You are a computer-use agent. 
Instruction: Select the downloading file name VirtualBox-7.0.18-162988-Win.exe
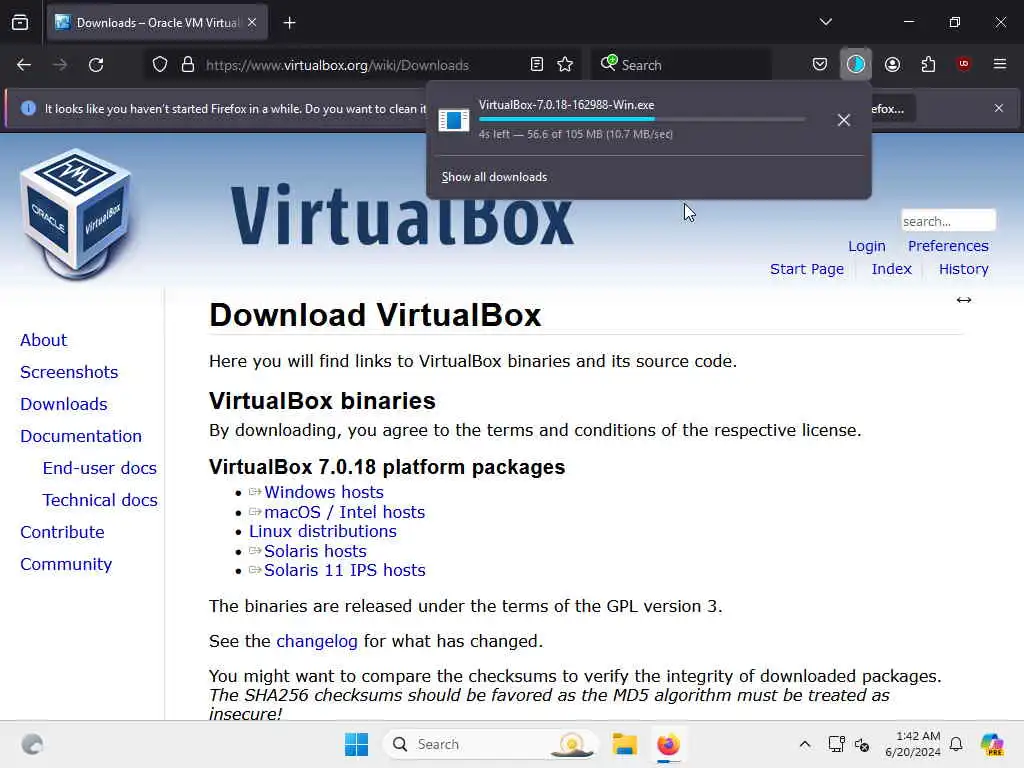click(x=566, y=104)
